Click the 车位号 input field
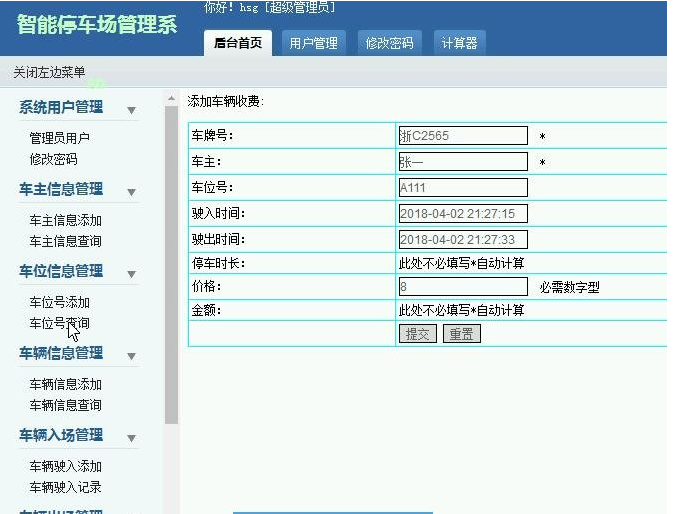This screenshot has width=690, height=514. click(x=463, y=187)
